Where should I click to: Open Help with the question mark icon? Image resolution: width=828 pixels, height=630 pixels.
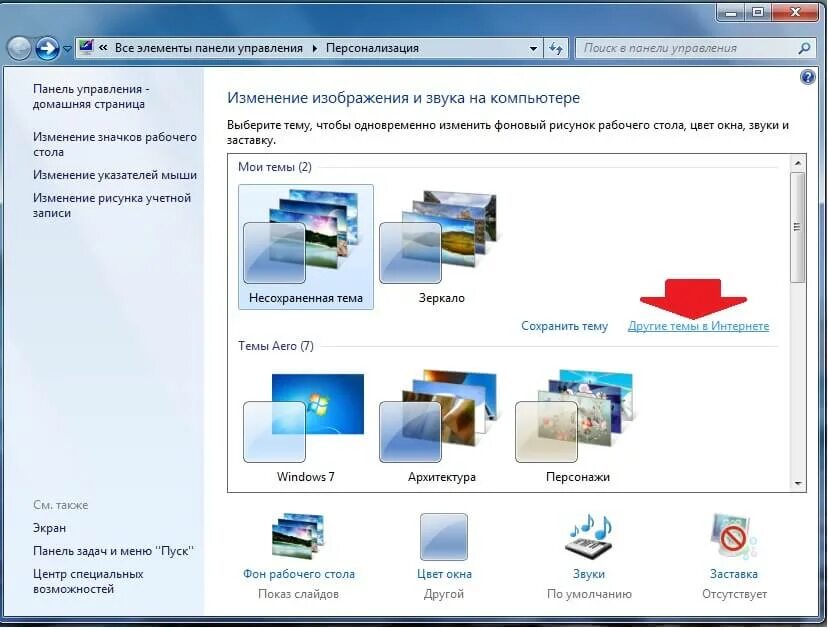pyautogui.click(x=807, y=77)
